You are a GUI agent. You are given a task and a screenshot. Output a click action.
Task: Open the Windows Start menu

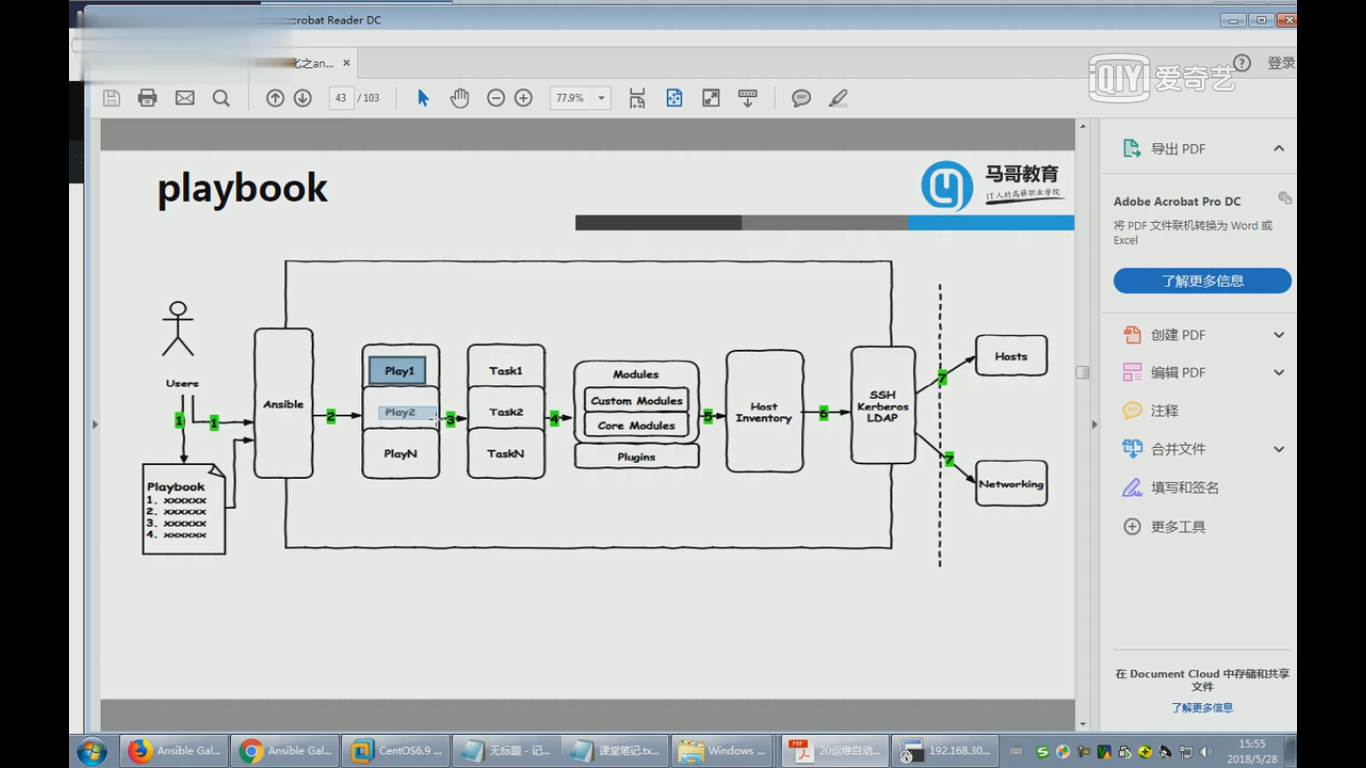92,751
